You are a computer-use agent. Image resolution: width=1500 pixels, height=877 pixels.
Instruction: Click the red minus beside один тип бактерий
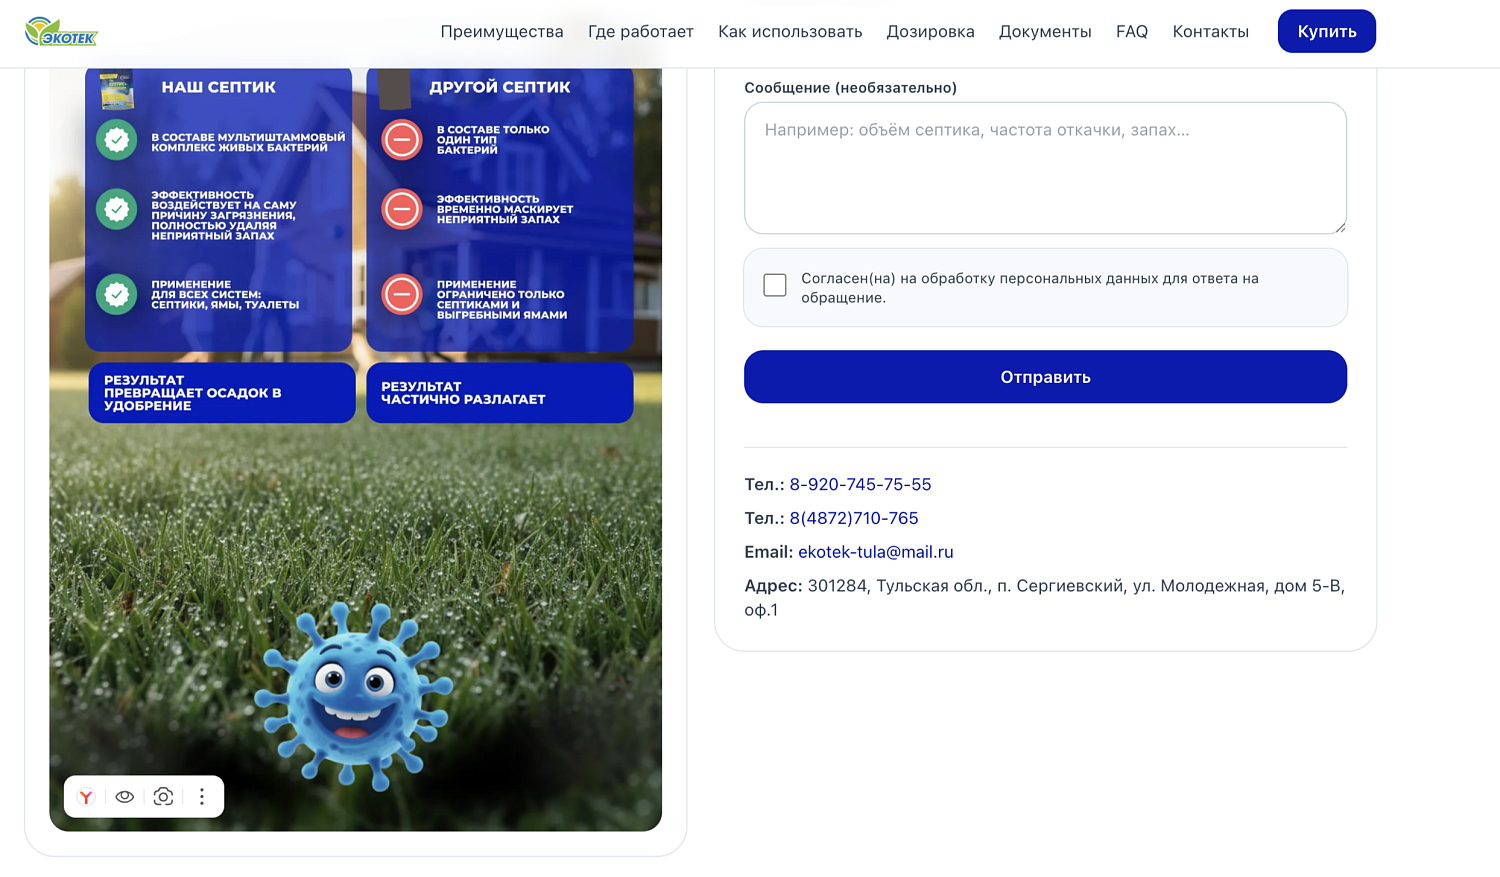[x=402, y=141]
